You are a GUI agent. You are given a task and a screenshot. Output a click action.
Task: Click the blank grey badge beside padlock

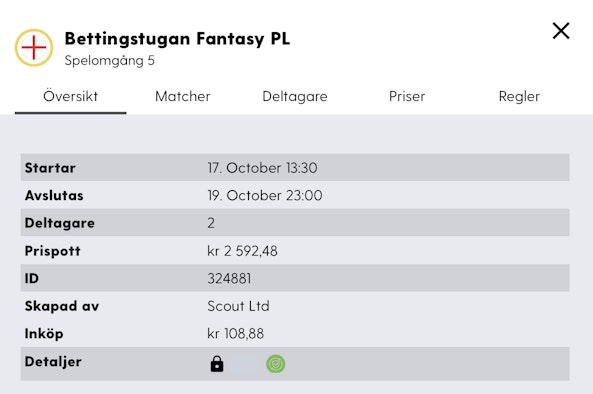pos(244,364)
